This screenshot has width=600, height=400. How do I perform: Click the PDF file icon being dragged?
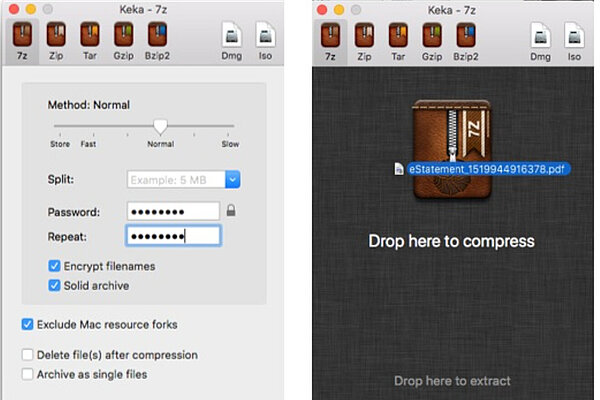399,169
